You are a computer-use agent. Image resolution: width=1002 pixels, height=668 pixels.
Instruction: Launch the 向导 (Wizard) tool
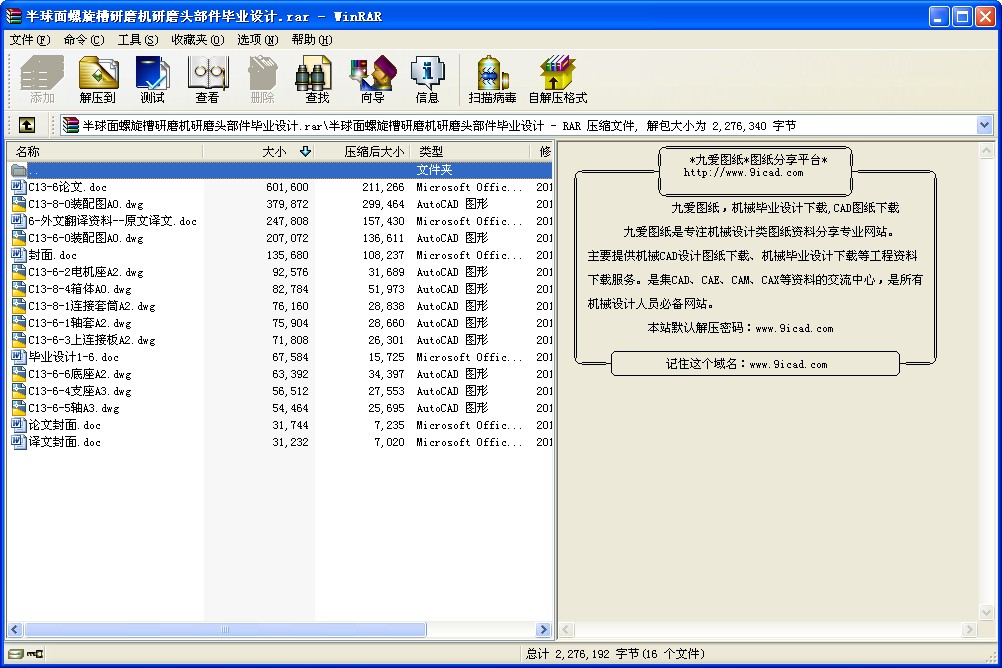[x=373, y=79]
